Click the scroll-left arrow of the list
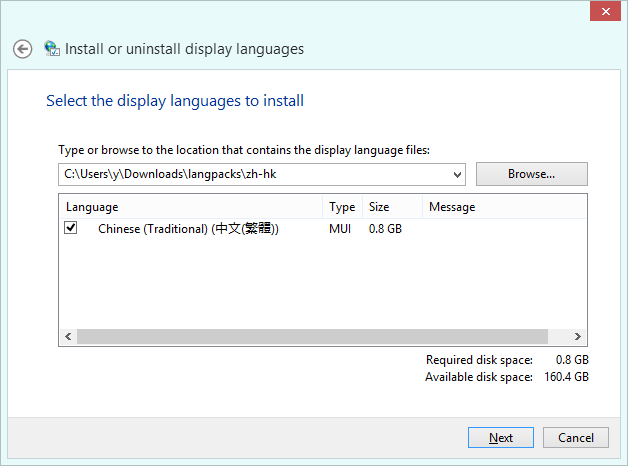The image size is (628, 466). pos(68,336)
